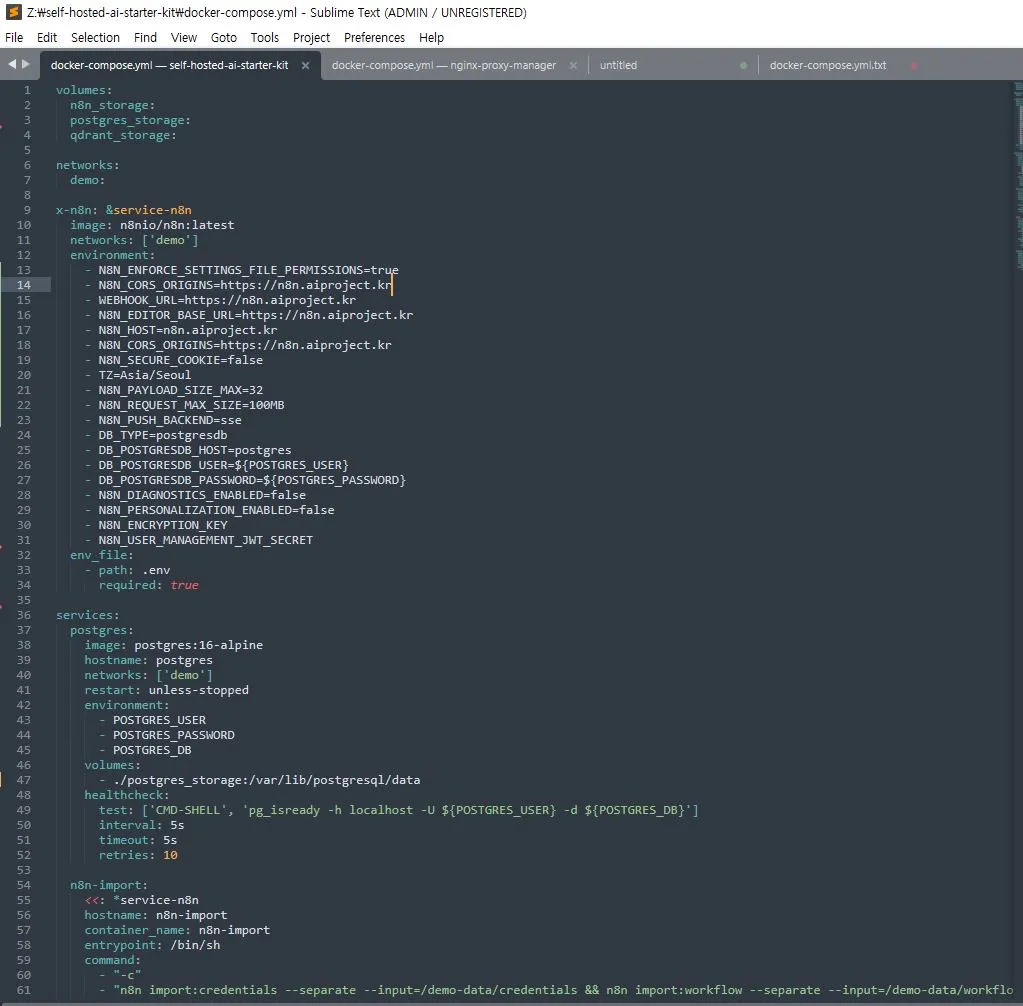Click 'N8N_PAYLOAD_SIZE_MAX=32' line
Viewport: 1023px width, 1006px height.
pos(181,390)
